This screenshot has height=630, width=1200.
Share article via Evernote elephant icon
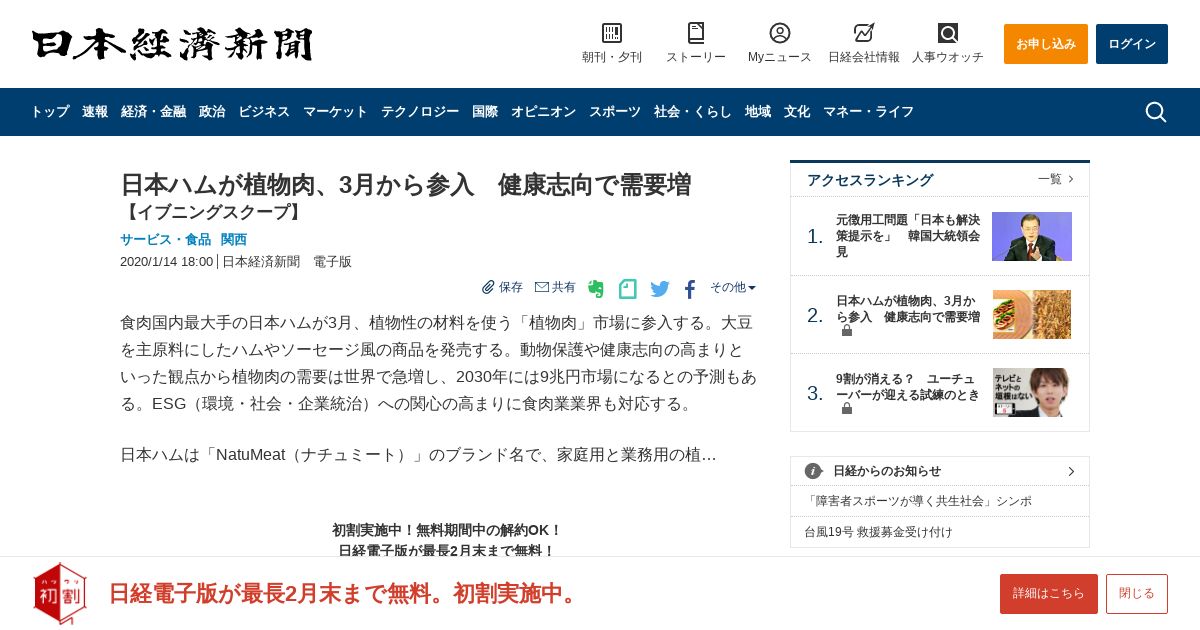[596, 289]
